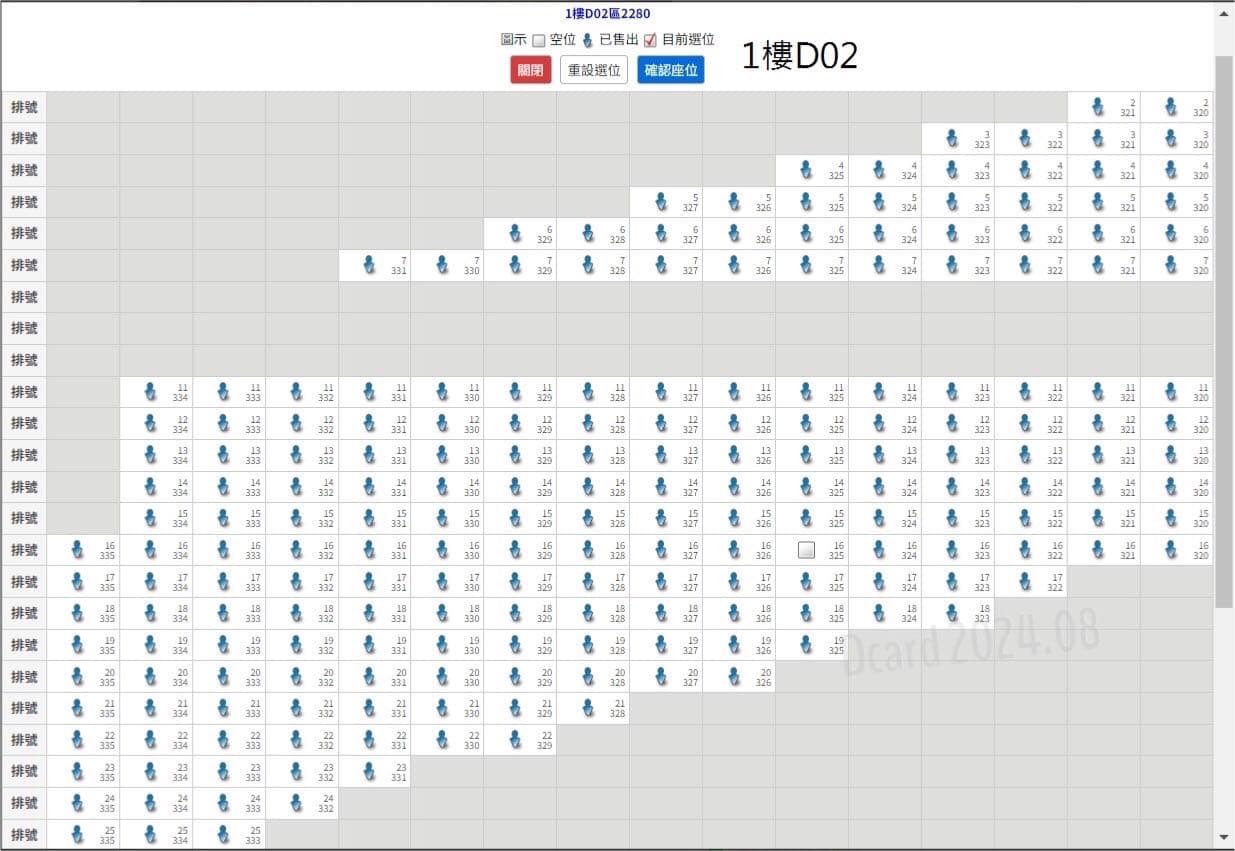Click the vertical scrollbar thumb

pos(1224,330)
